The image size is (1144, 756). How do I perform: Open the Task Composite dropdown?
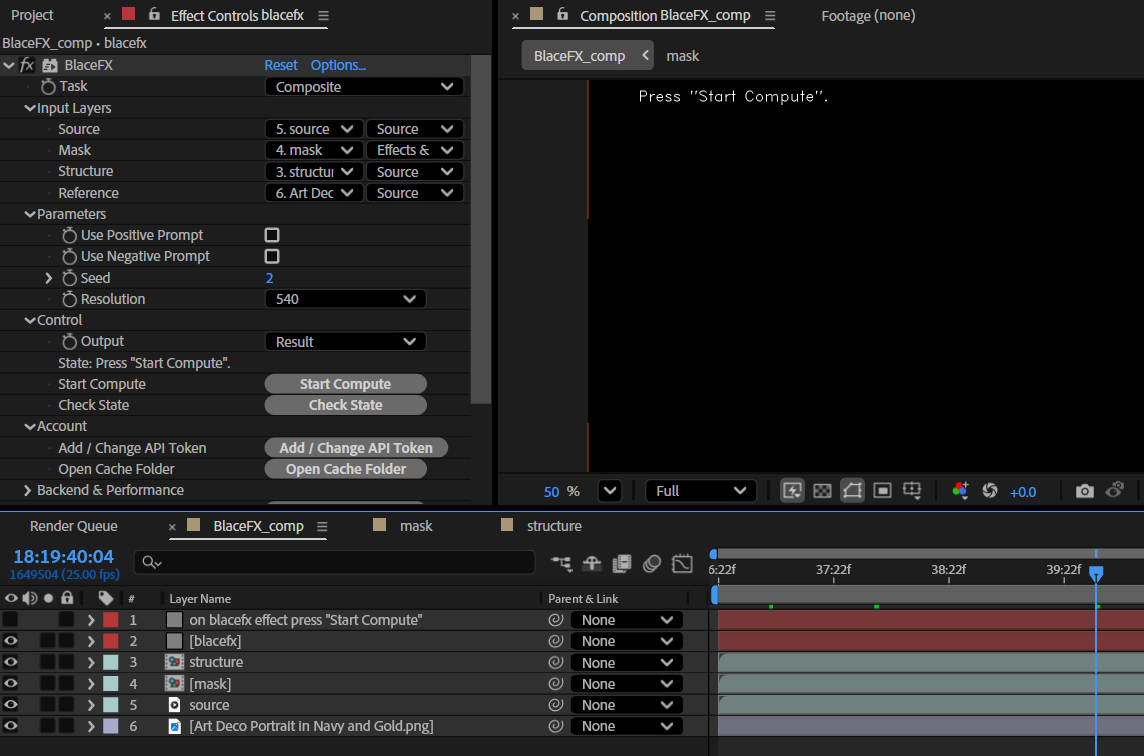364,87
